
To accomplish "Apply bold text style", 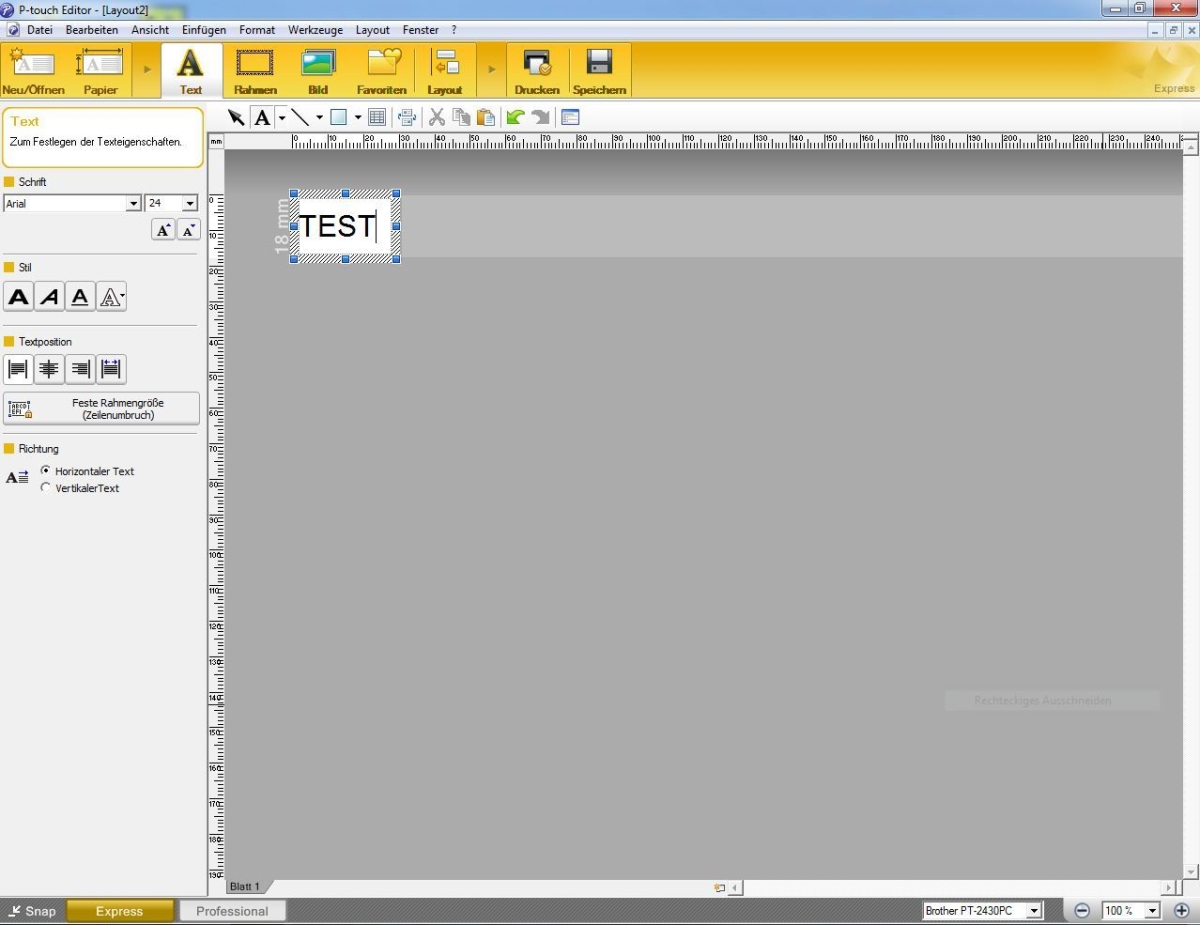I will click(19, 296).
